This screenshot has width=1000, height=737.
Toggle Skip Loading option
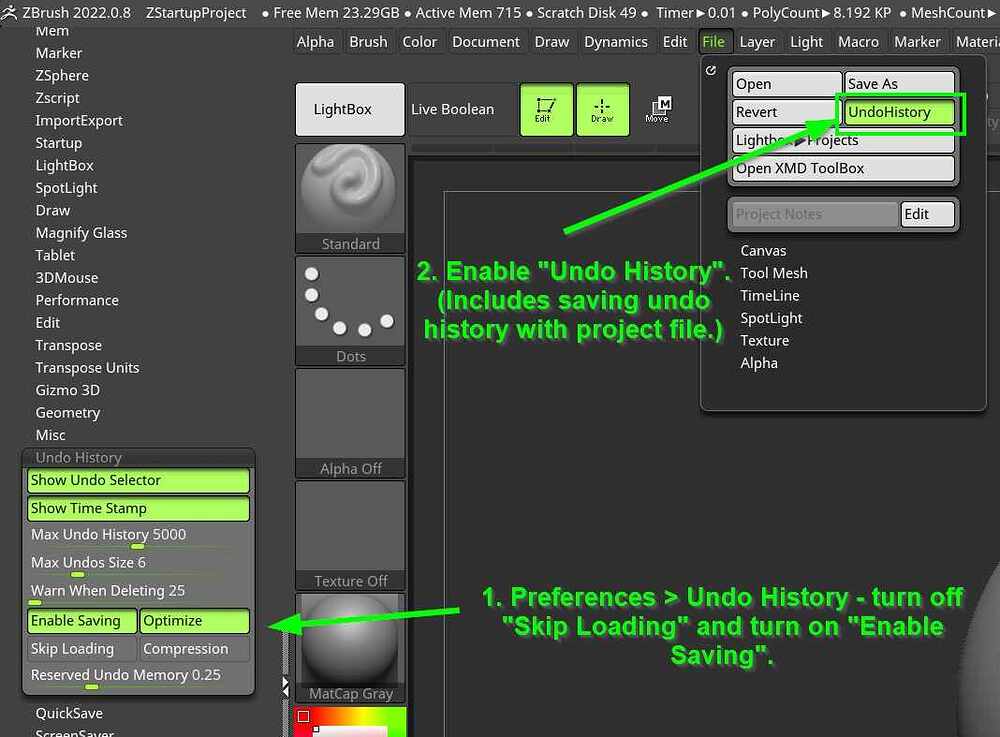click(82, 649)
